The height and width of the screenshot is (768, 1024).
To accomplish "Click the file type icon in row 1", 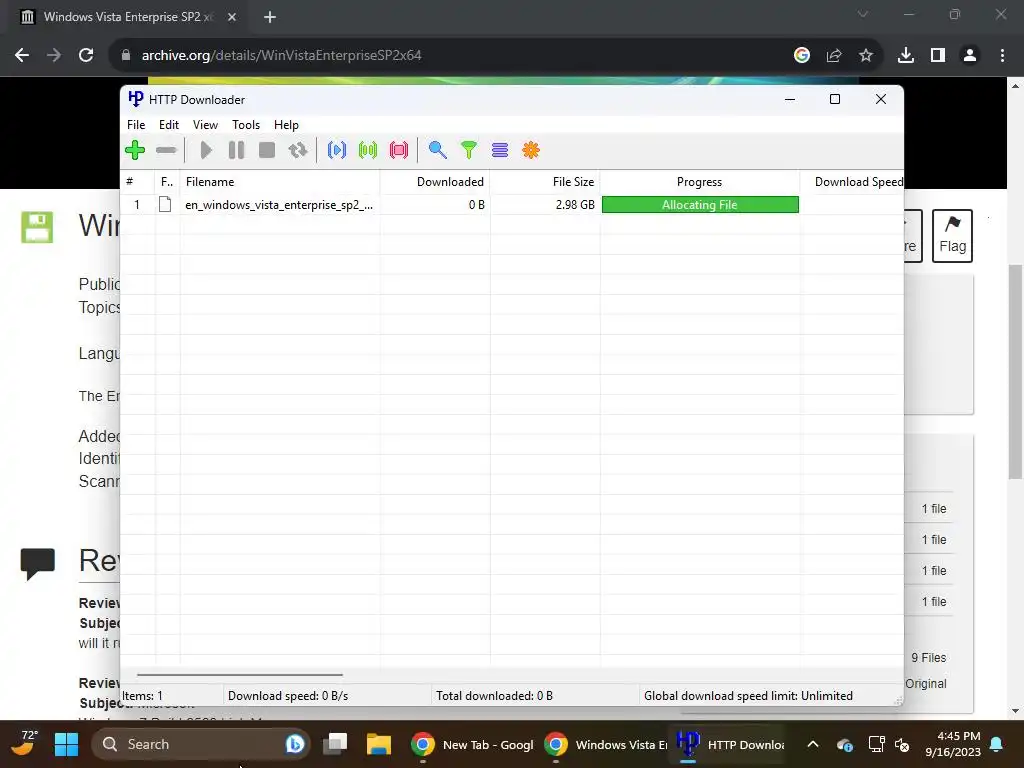I will pyautogui.click(x=165, y=204).
